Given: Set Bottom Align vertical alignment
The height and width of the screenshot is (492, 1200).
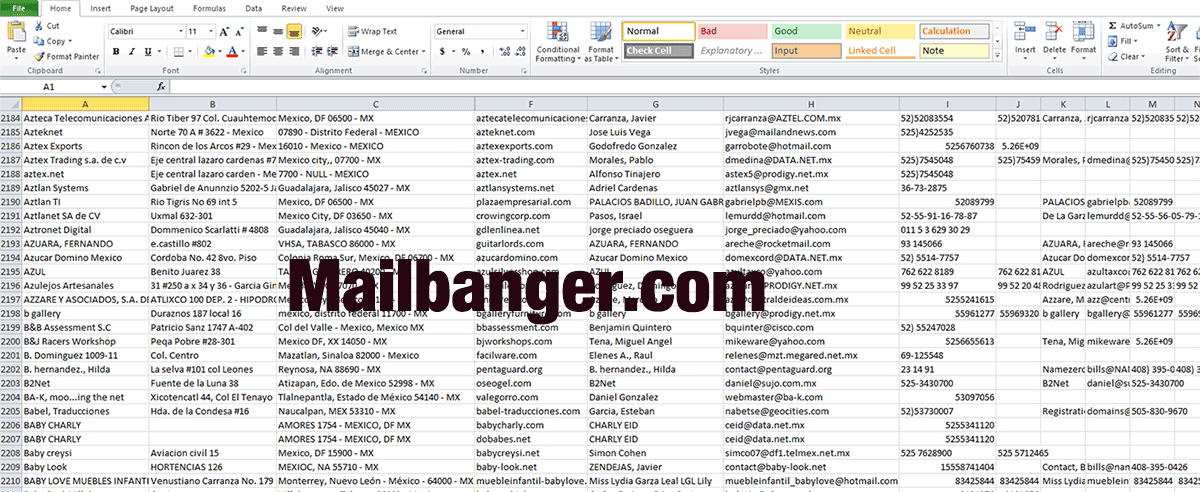Looking at the screenshot, I should pyautogui.click(x=293, y=31).
